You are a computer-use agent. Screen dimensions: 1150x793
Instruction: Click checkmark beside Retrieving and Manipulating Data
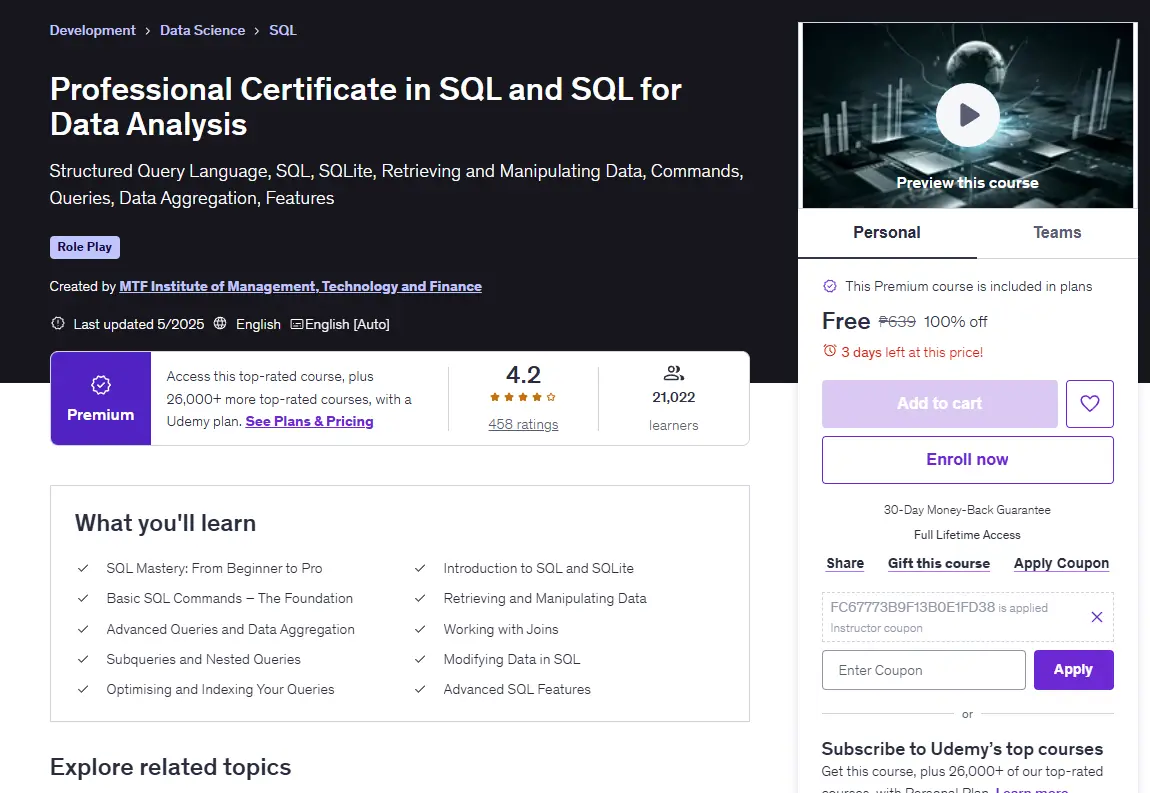(420, 599)
